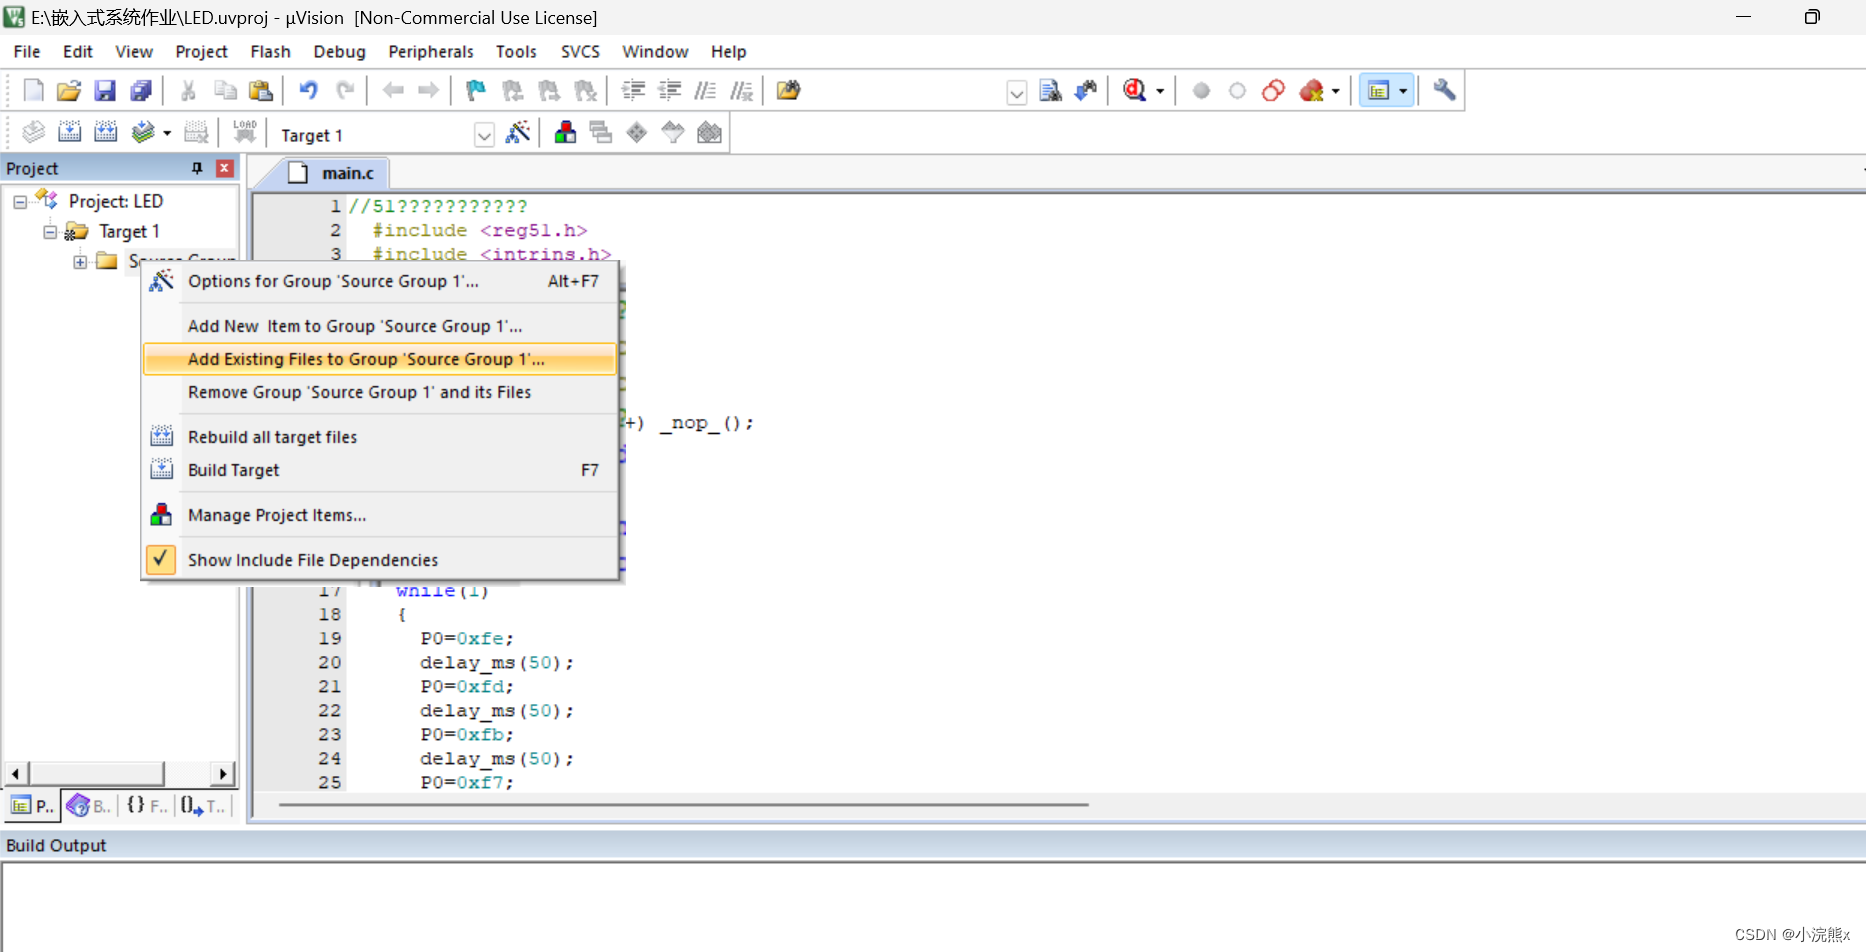
Task: Open the Target 1 combo box dropdown
Action: point(484,135)
